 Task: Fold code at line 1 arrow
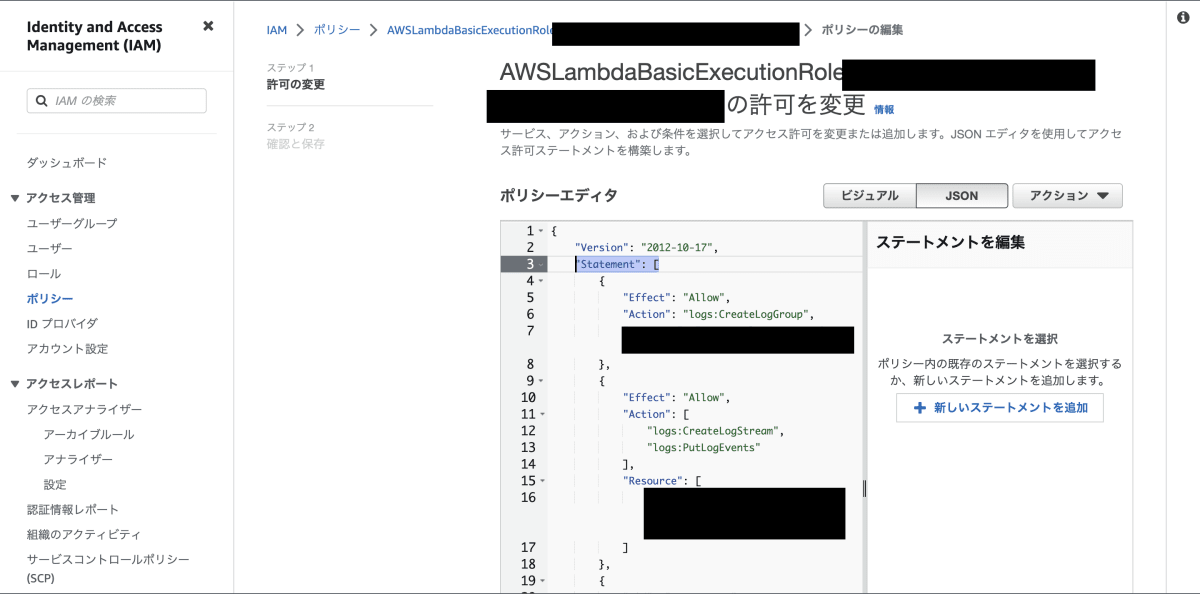[541, 231]
